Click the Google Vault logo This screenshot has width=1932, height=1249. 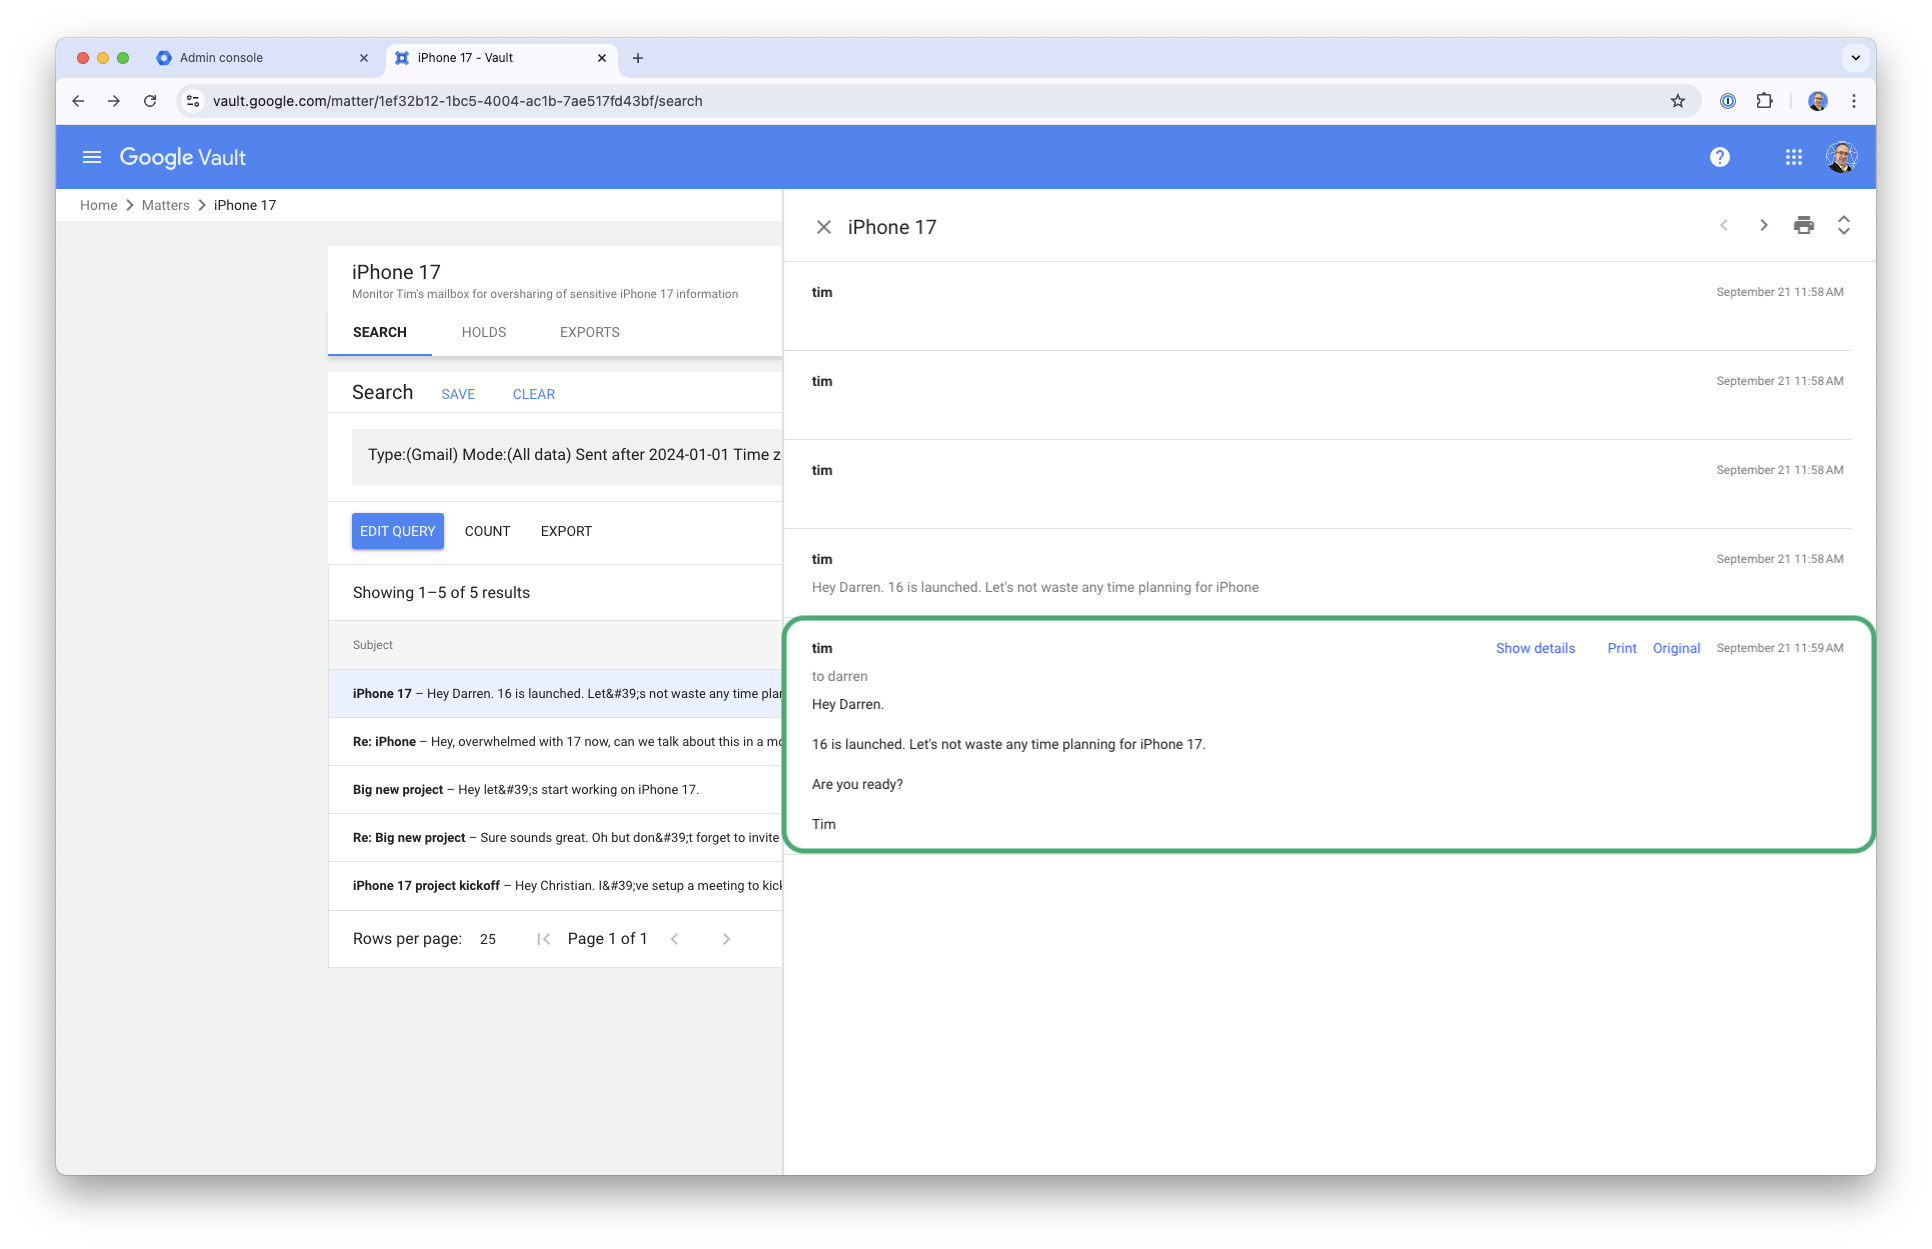pos(183,157)
